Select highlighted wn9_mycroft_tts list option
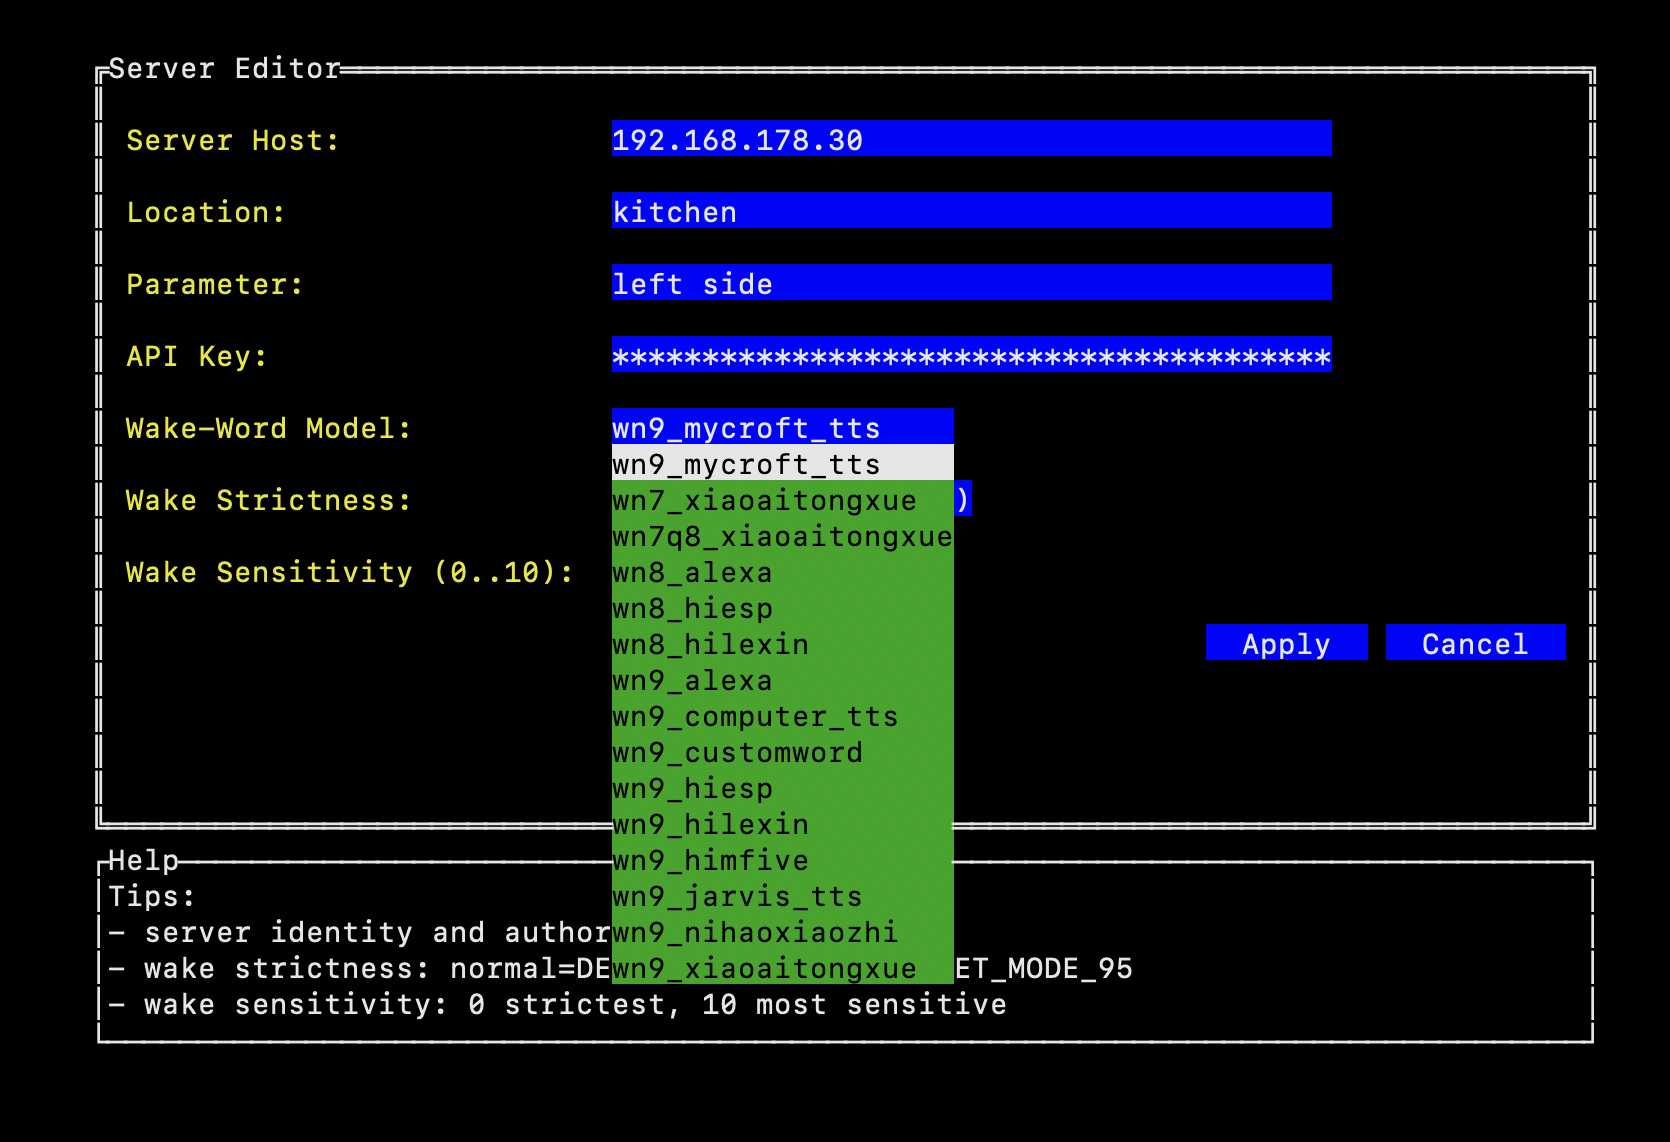The height and width of the screenshot is (1142, 1670). 781,464
